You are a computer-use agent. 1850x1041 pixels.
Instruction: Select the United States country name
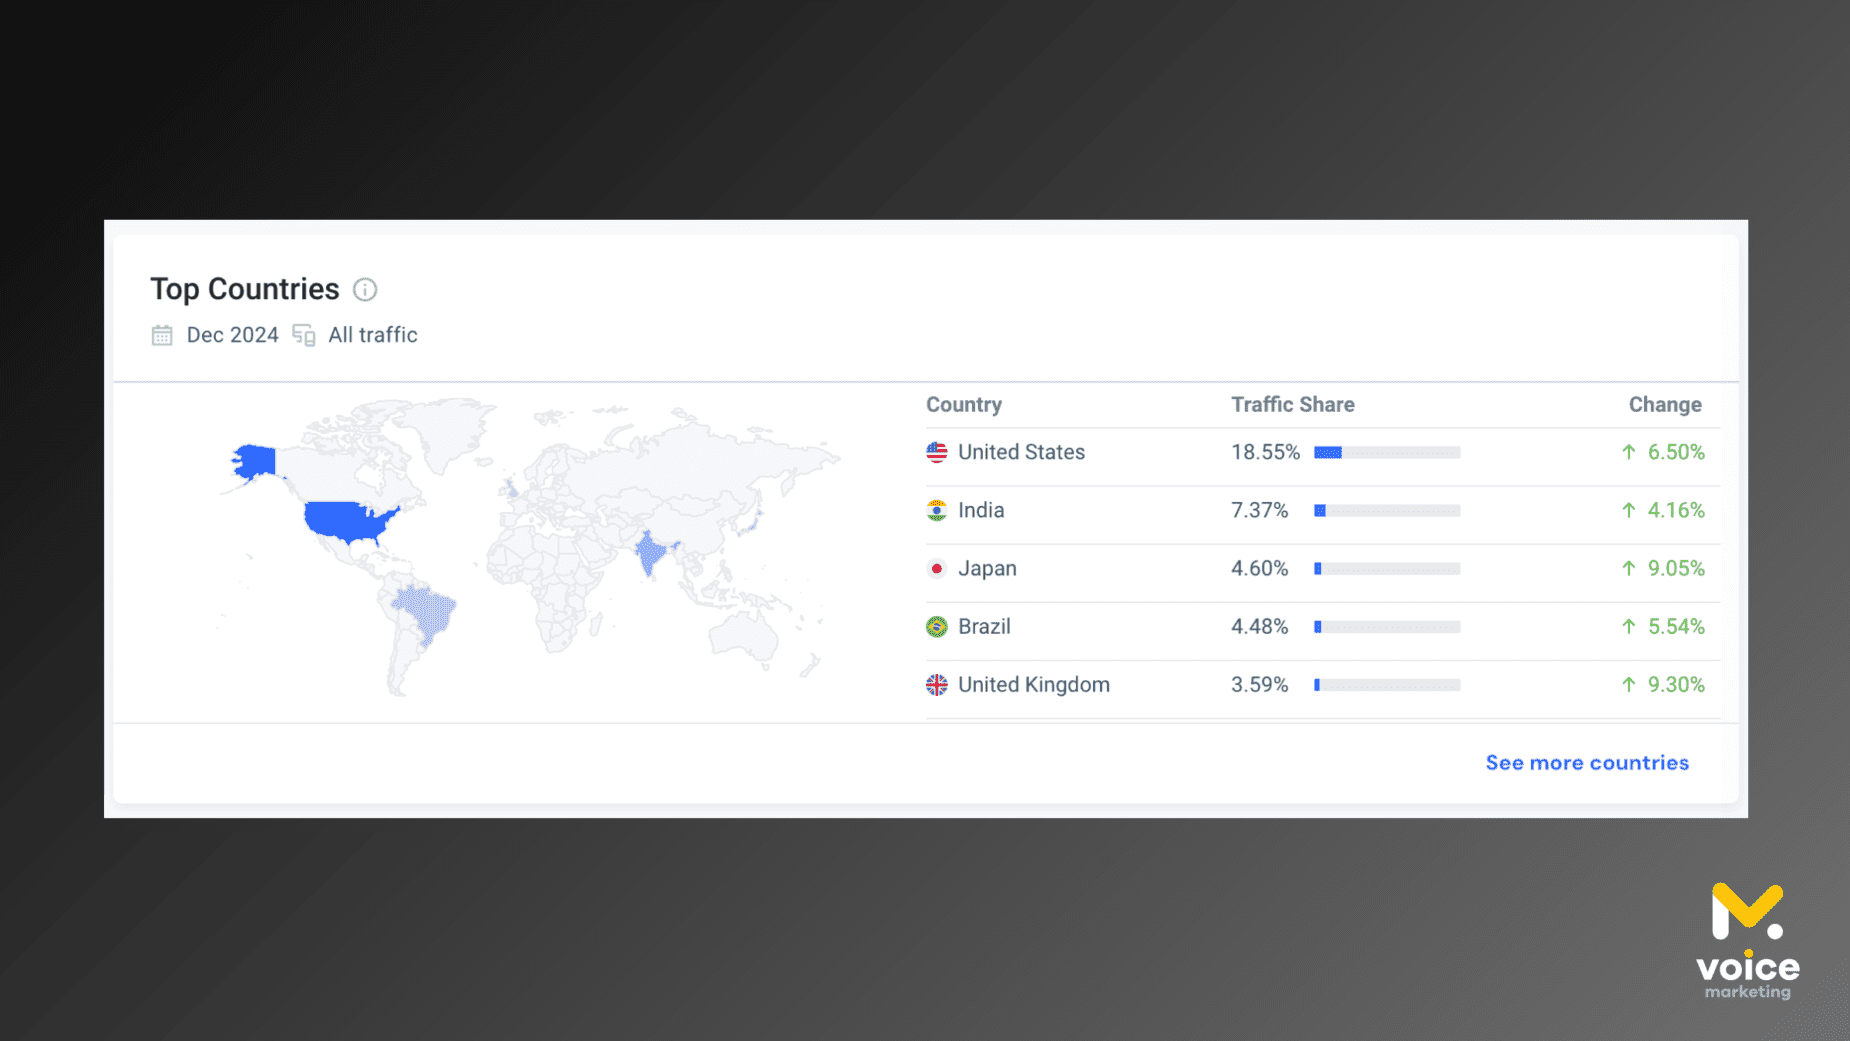(1021, 452)
